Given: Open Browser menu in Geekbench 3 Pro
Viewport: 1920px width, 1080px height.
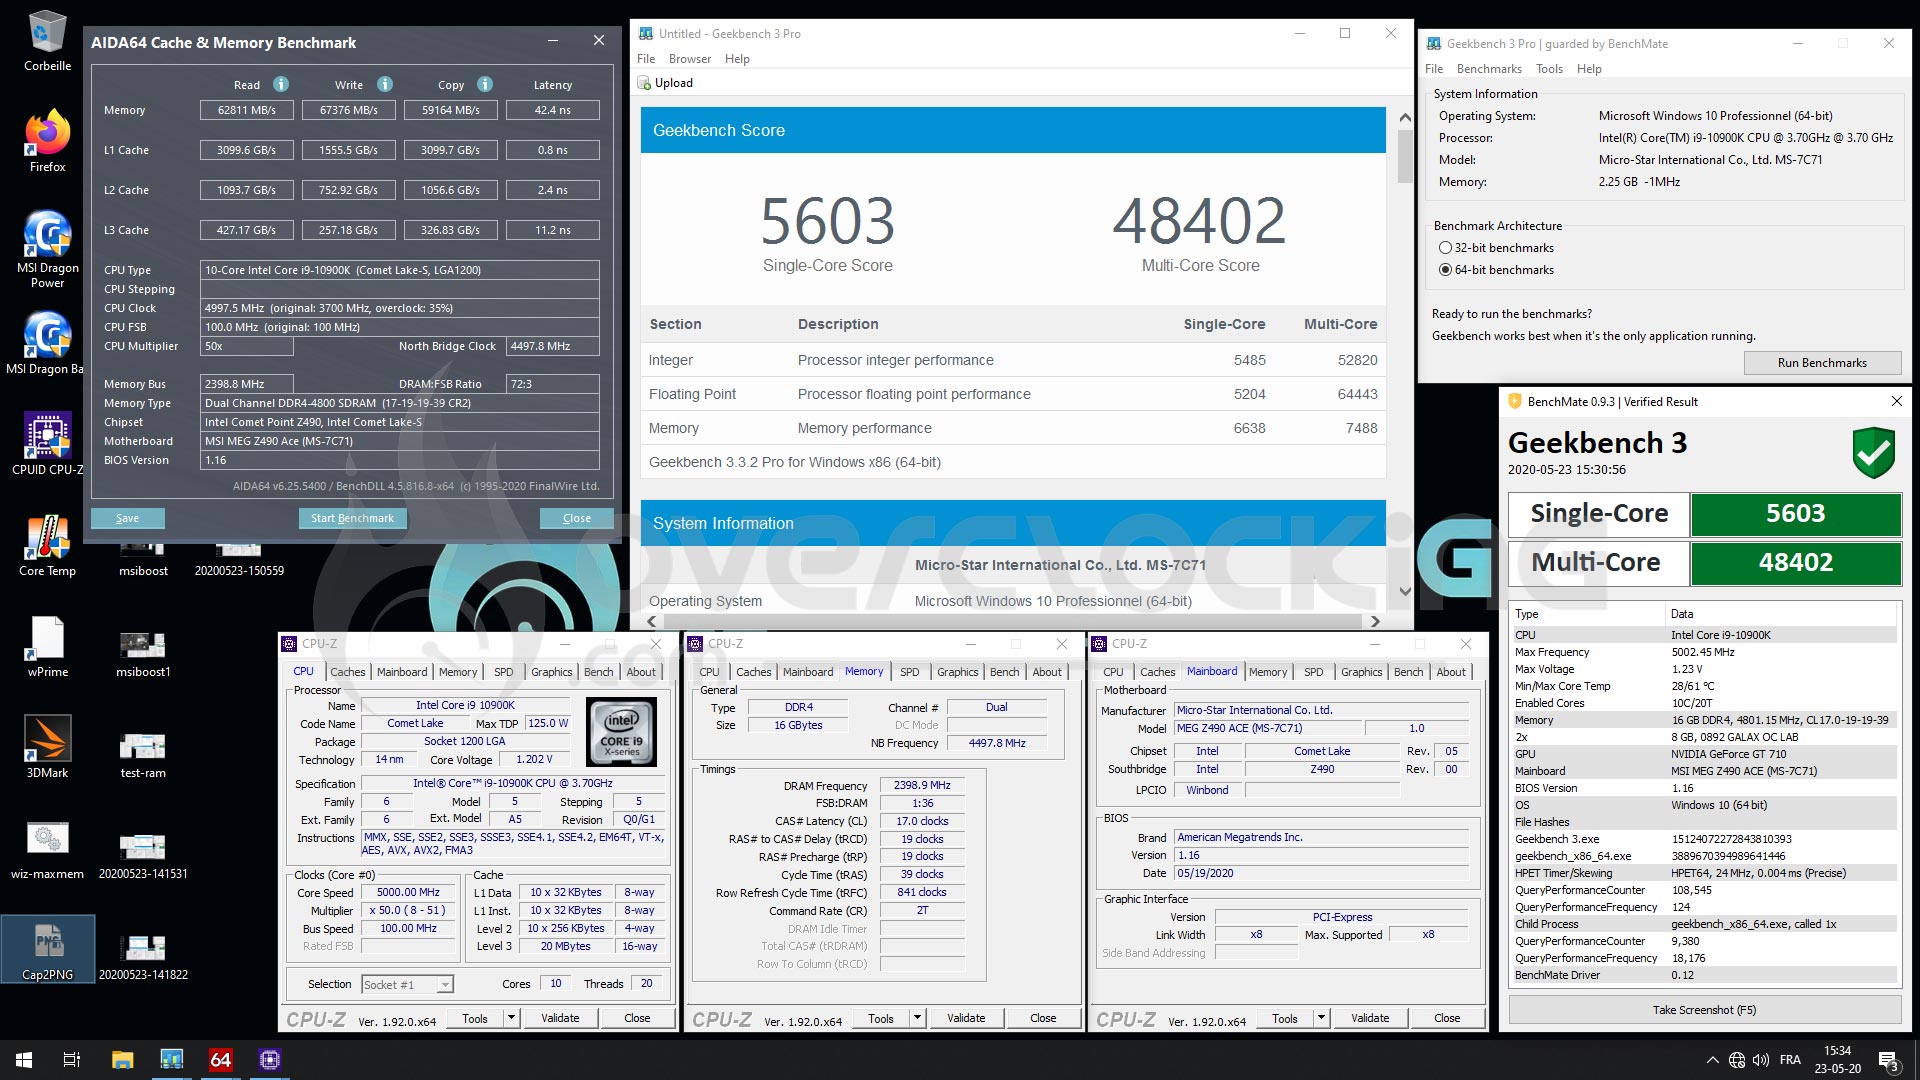Looking at the screenshot, I should coord(690,59).
